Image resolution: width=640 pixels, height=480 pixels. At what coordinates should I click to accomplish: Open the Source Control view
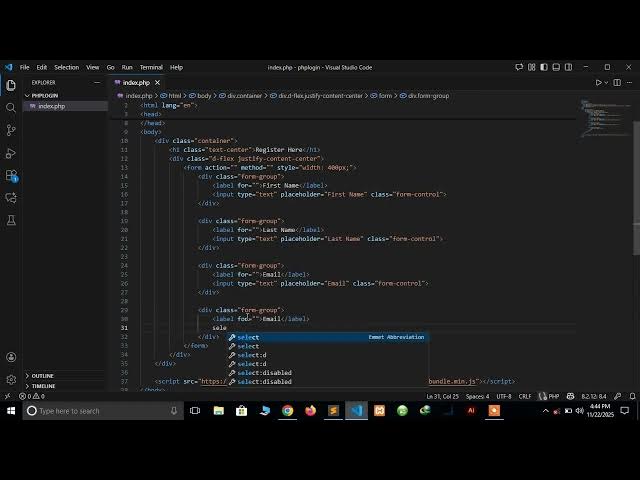11,130
